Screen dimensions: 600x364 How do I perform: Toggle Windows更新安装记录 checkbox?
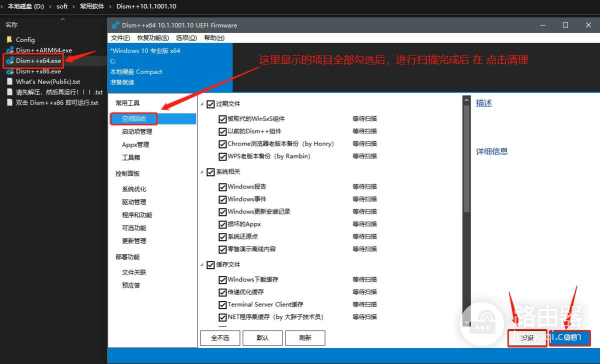click(x=222, y=212)
